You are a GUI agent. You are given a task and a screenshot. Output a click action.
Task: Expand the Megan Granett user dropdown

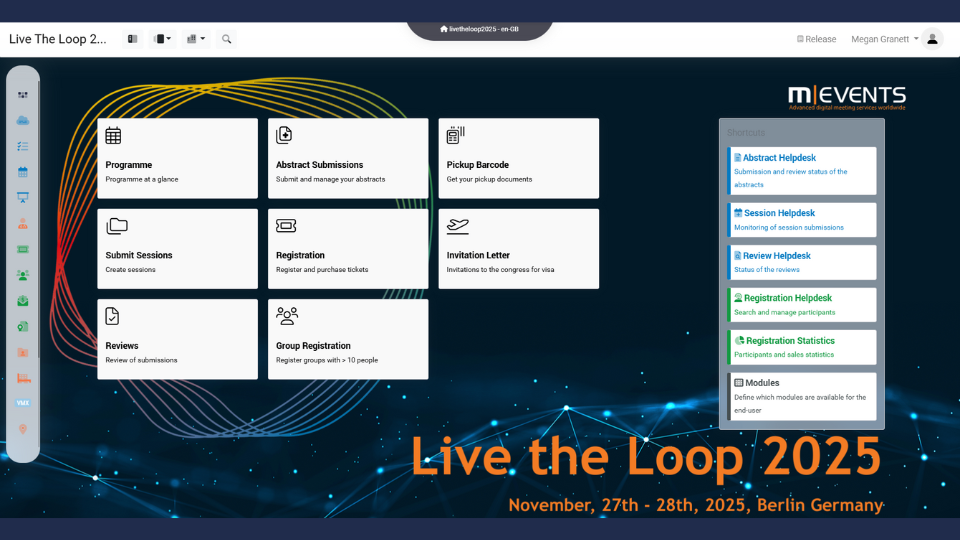pyautogui.click(x=884, y=39)
